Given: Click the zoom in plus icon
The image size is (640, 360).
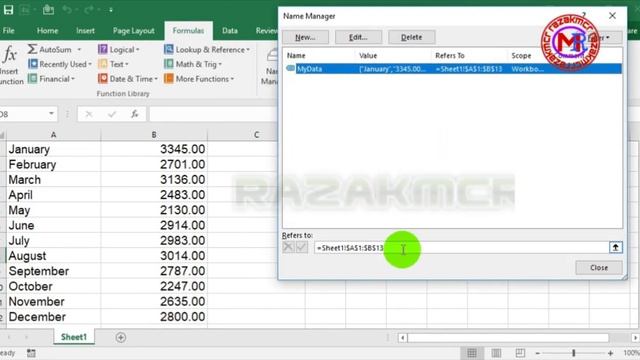Looking at the screenshot, I should [x=610, y=353].
